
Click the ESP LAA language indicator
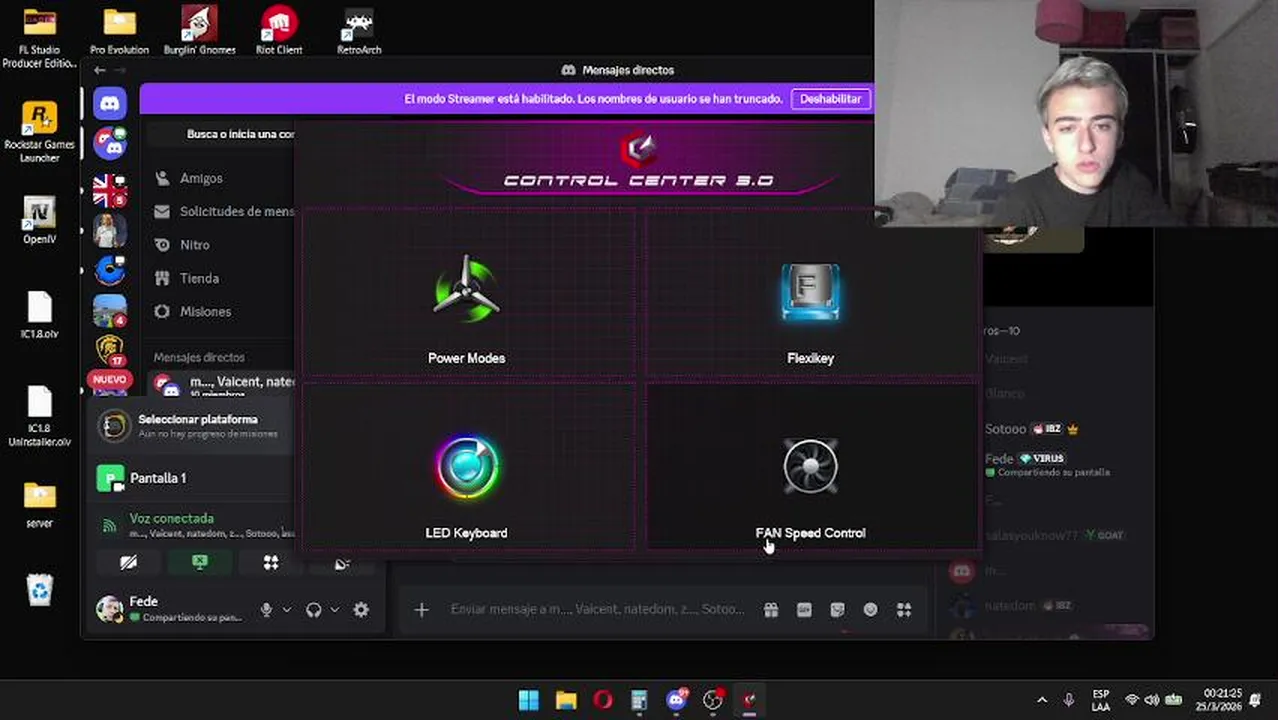pos(1101,700)
